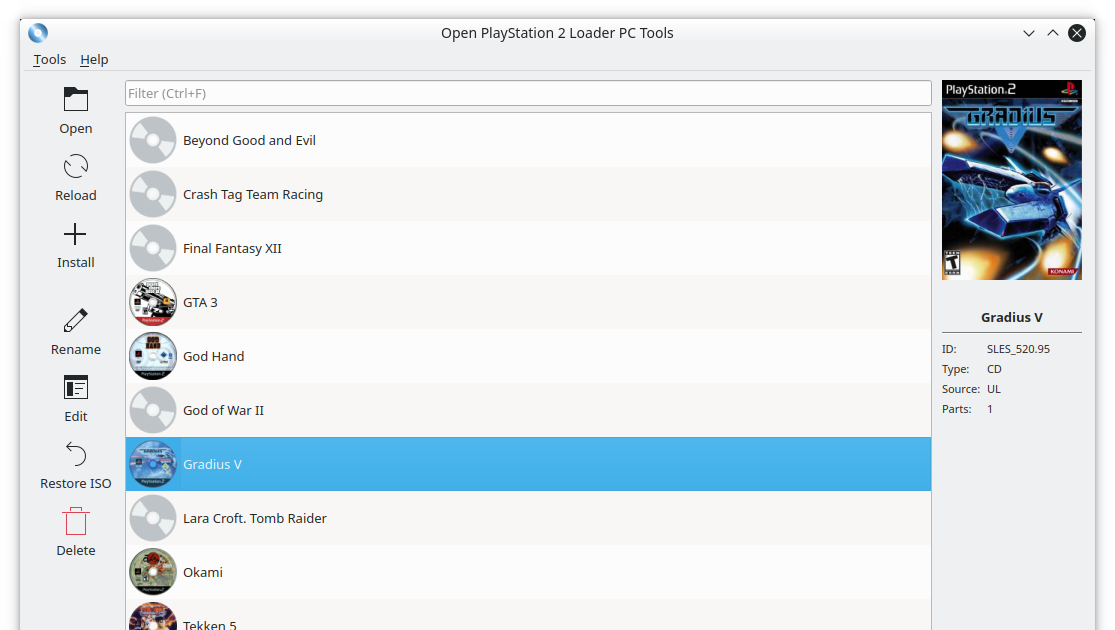The width and height of the screenshot is (1115, 630).
Task: Click the SLES_520.95 ID value
Action: [1018, 349]
